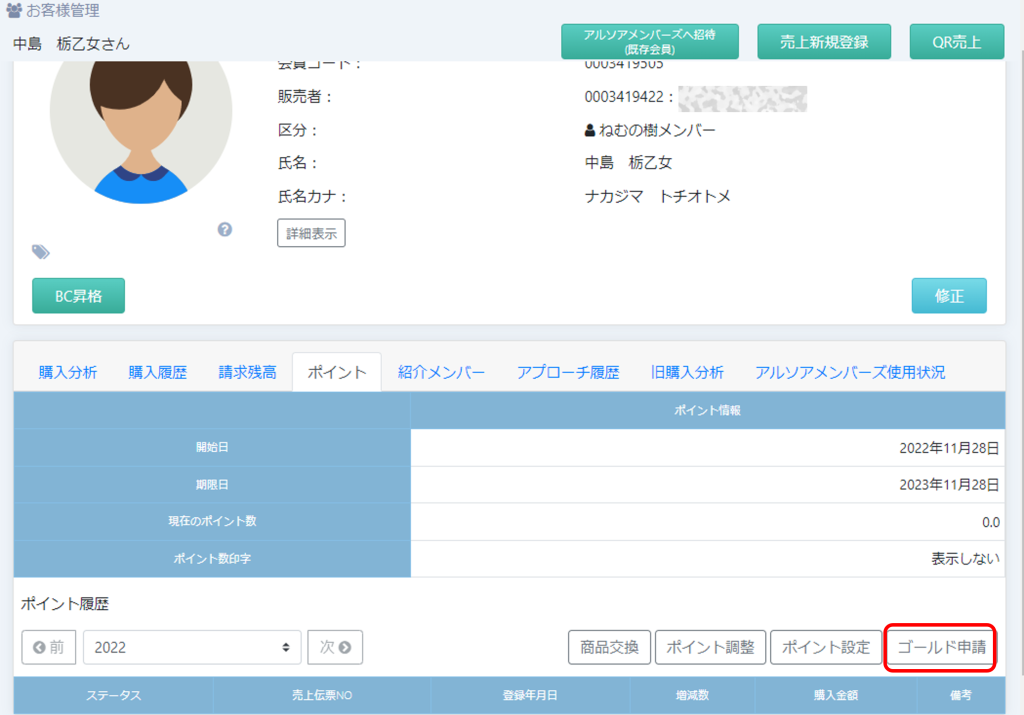Switch to the 購入履歴 tab
This screenshot has width=1024, height=715.
[158, 372]
